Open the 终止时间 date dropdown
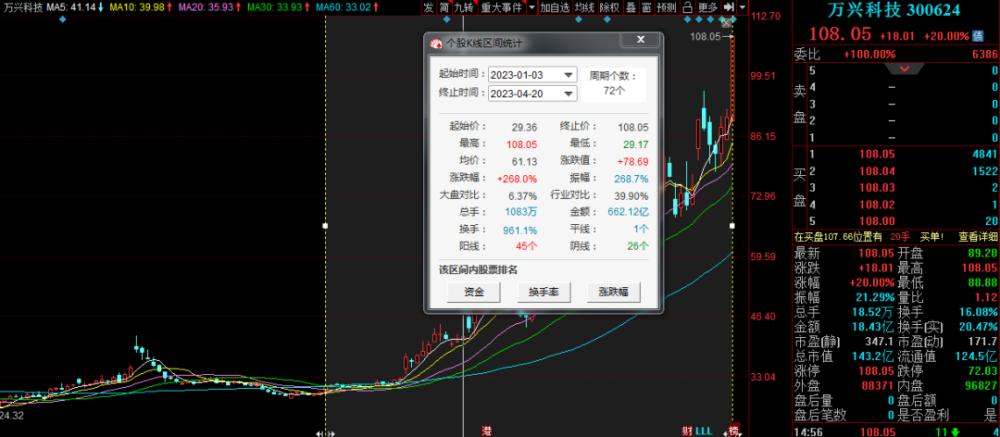Screen dimensions: 1000x437 (568, 94)
